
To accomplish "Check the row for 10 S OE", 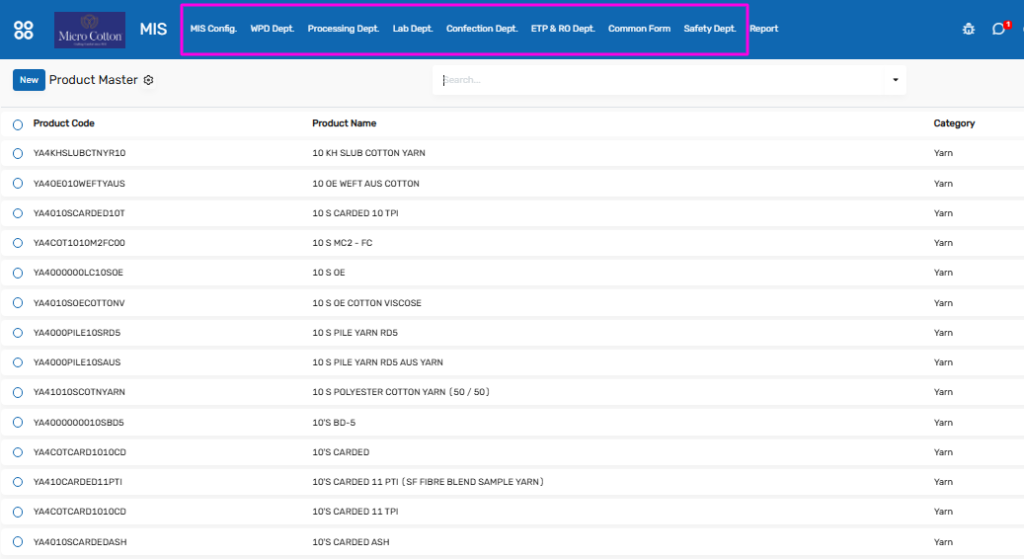I will [x=18, y=273].
